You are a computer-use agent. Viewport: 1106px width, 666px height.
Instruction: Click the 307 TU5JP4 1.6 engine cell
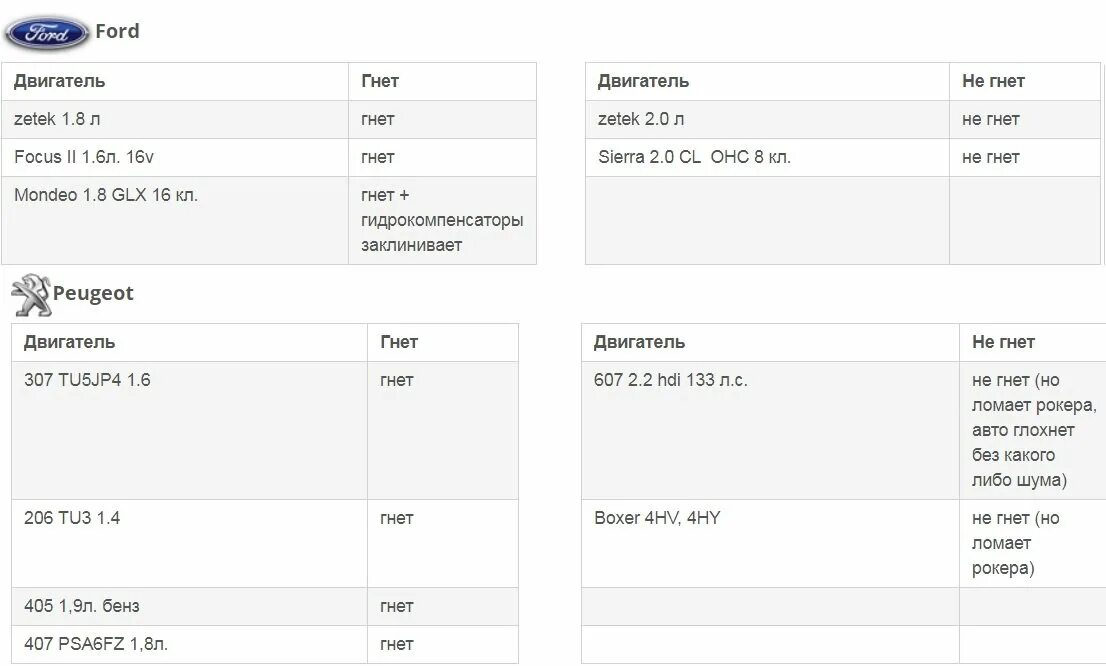click(x=190, y=430)
